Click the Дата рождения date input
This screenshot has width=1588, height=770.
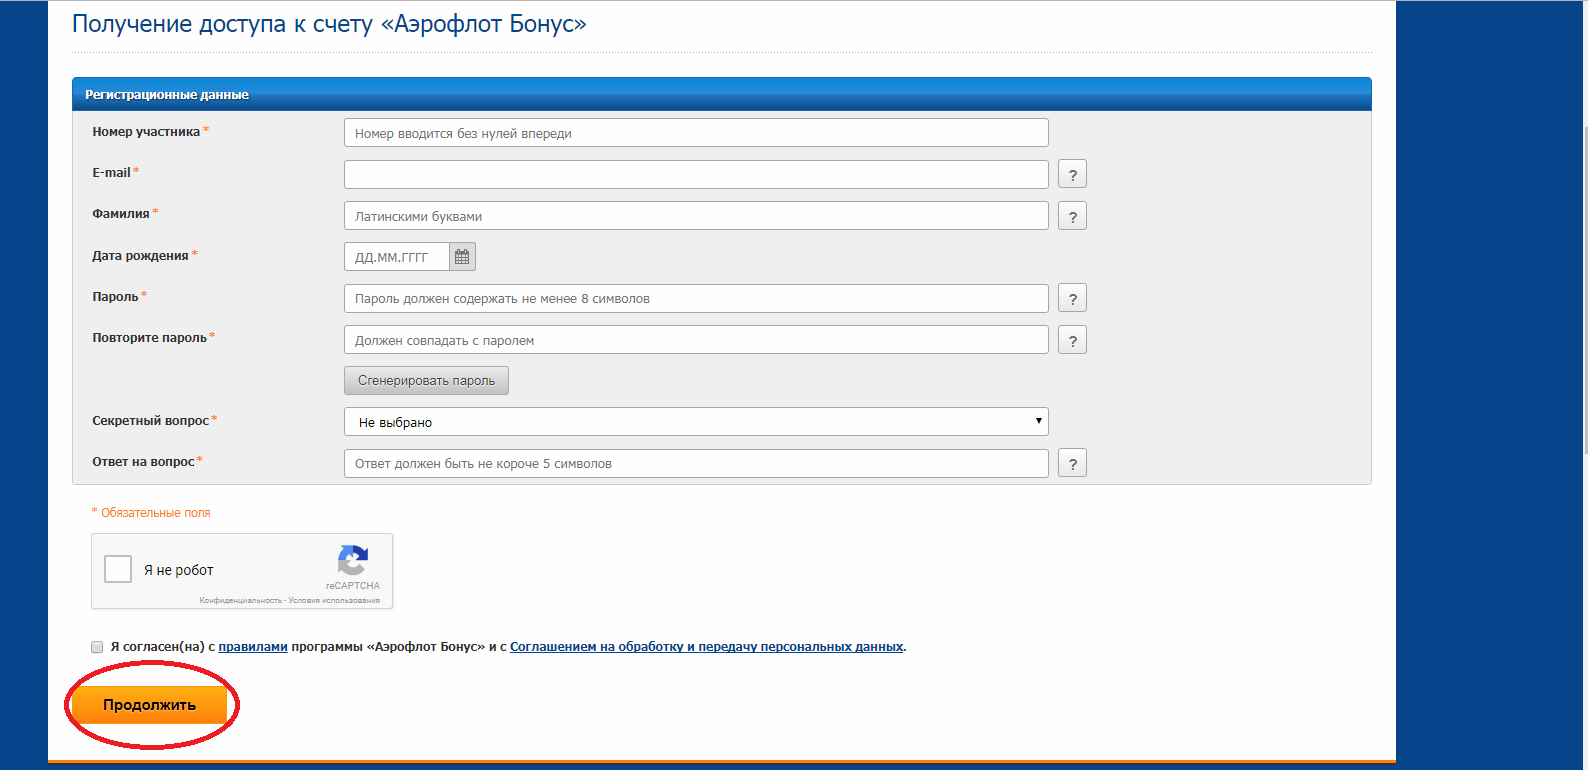(x=397, y=257)
